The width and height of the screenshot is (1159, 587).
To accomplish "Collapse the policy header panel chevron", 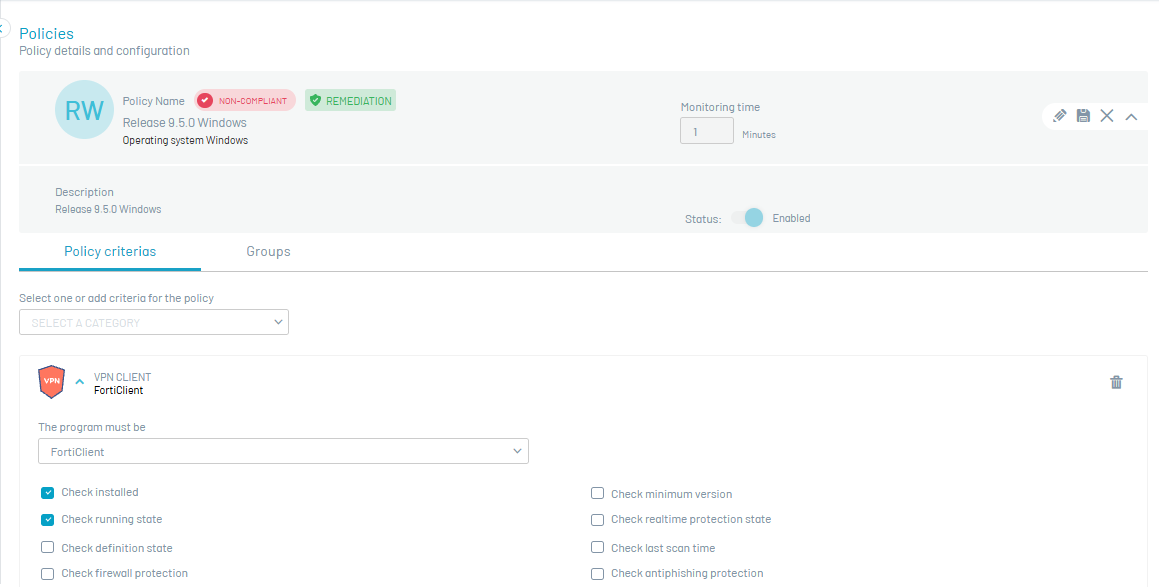I will (x=1131, y=116).
